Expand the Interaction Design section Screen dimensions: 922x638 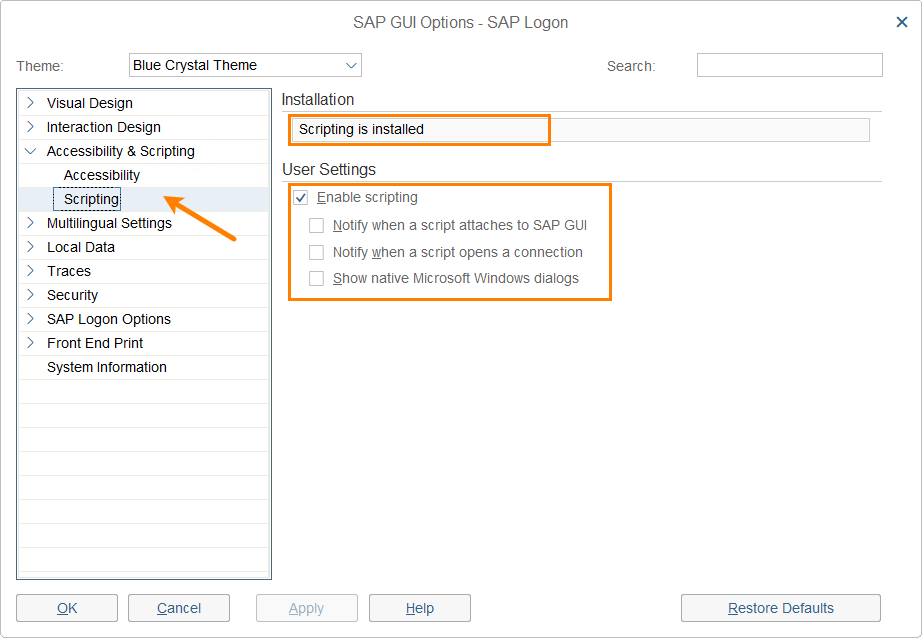[x=31, y=127]
